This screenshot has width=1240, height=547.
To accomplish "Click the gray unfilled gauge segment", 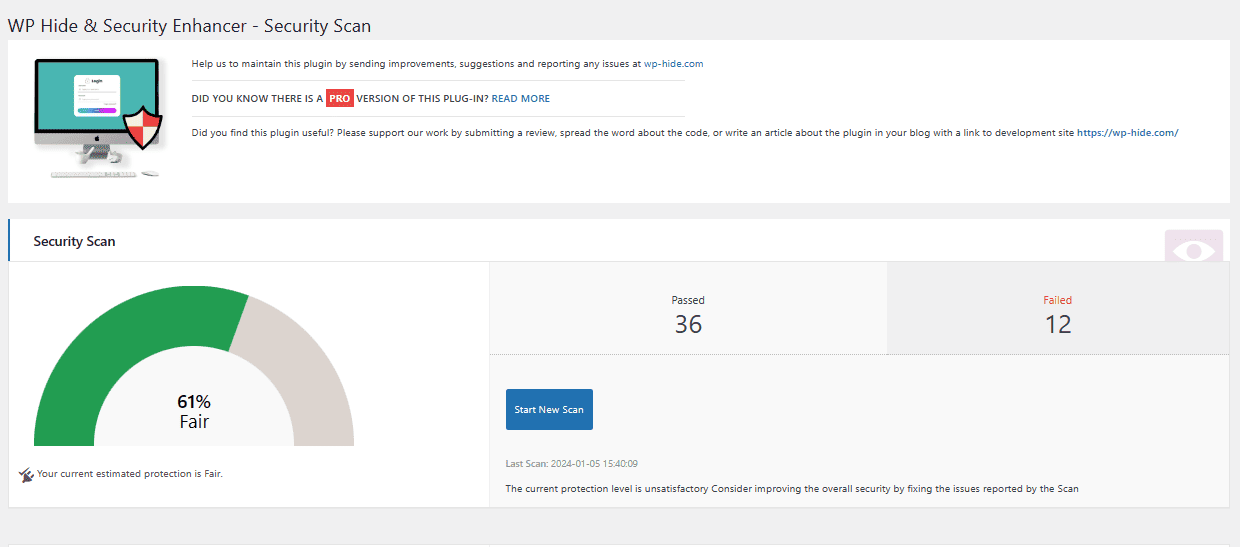I will coord(300,360).
